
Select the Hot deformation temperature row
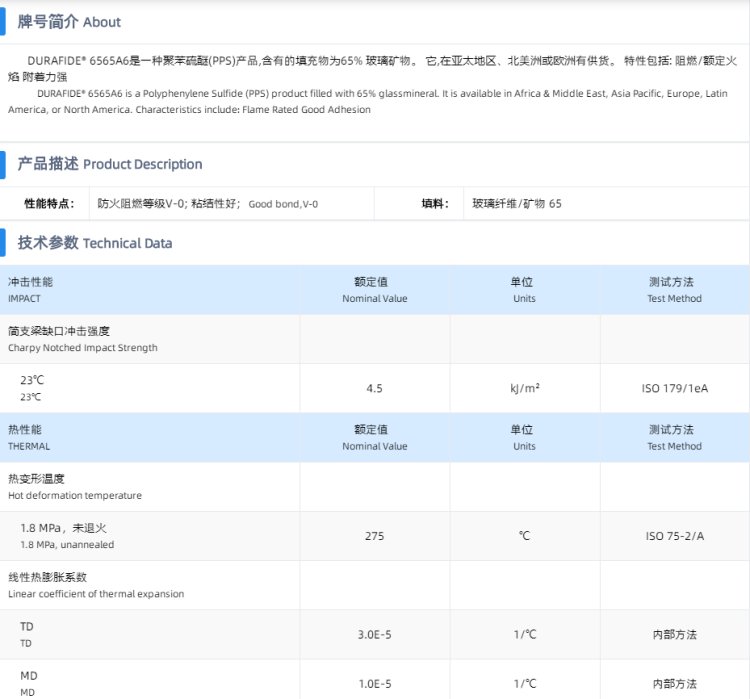pyautogui.click(x=75, y=487)
